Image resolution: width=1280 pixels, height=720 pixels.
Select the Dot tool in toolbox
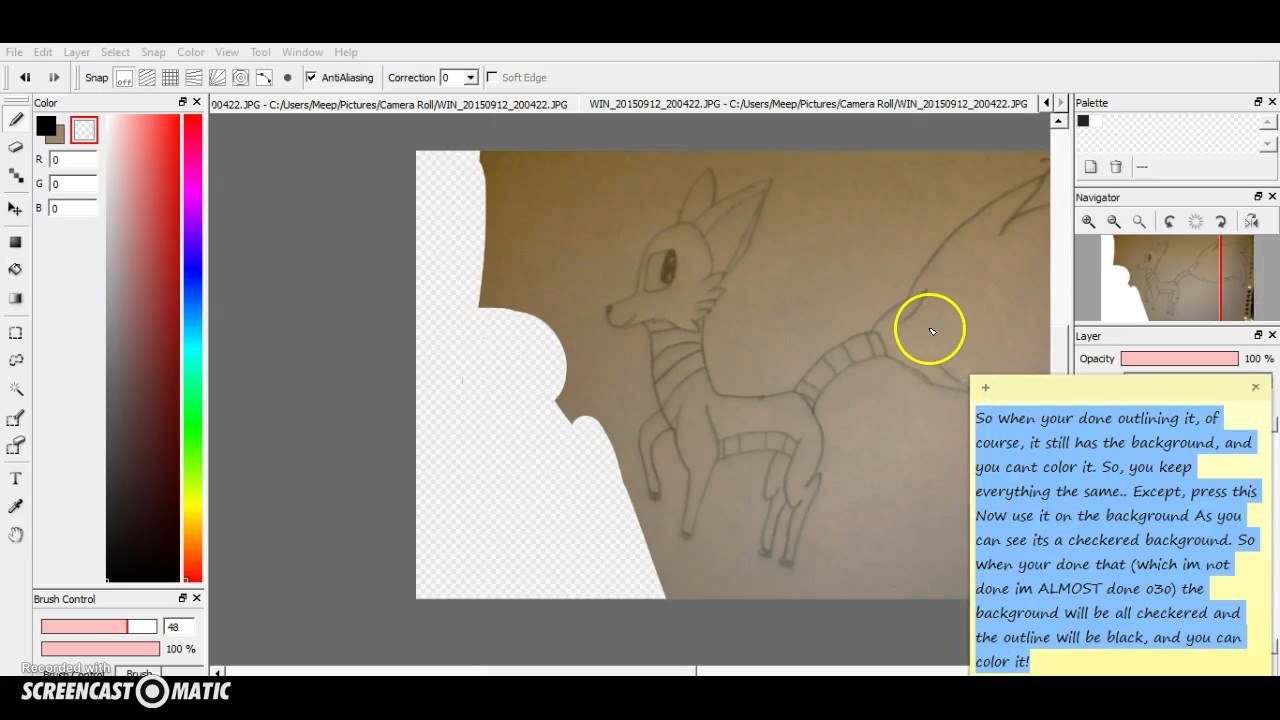(16, 175)
